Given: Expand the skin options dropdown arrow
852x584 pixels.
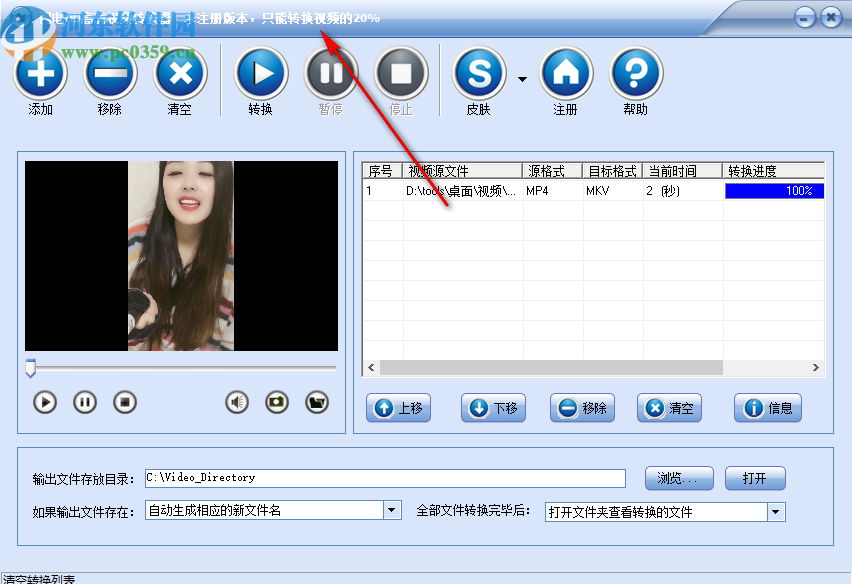Looking at the screenshot, I should click(x=522, y=77).
